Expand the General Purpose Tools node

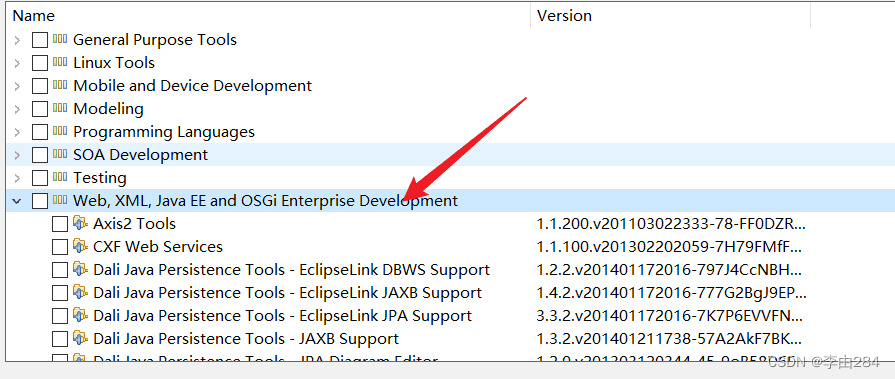click(17, 40)
